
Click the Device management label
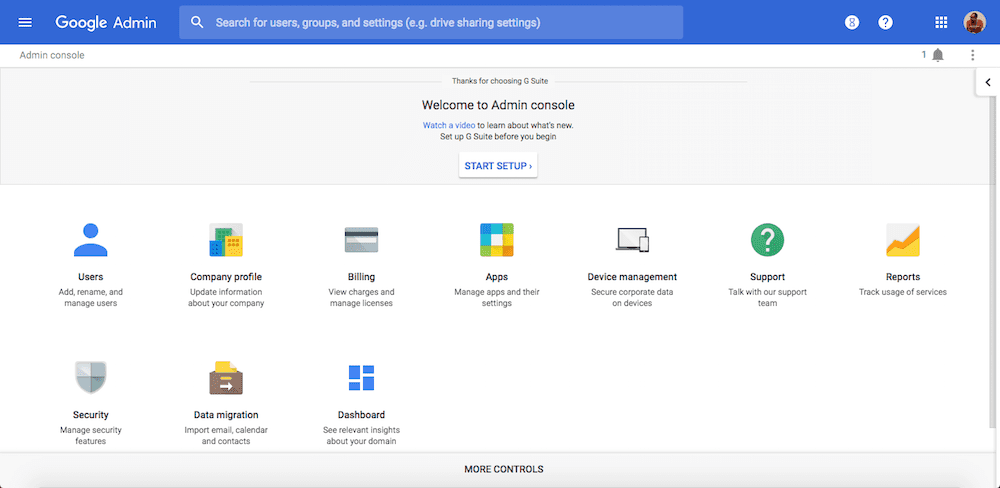[x=632, y=277]
